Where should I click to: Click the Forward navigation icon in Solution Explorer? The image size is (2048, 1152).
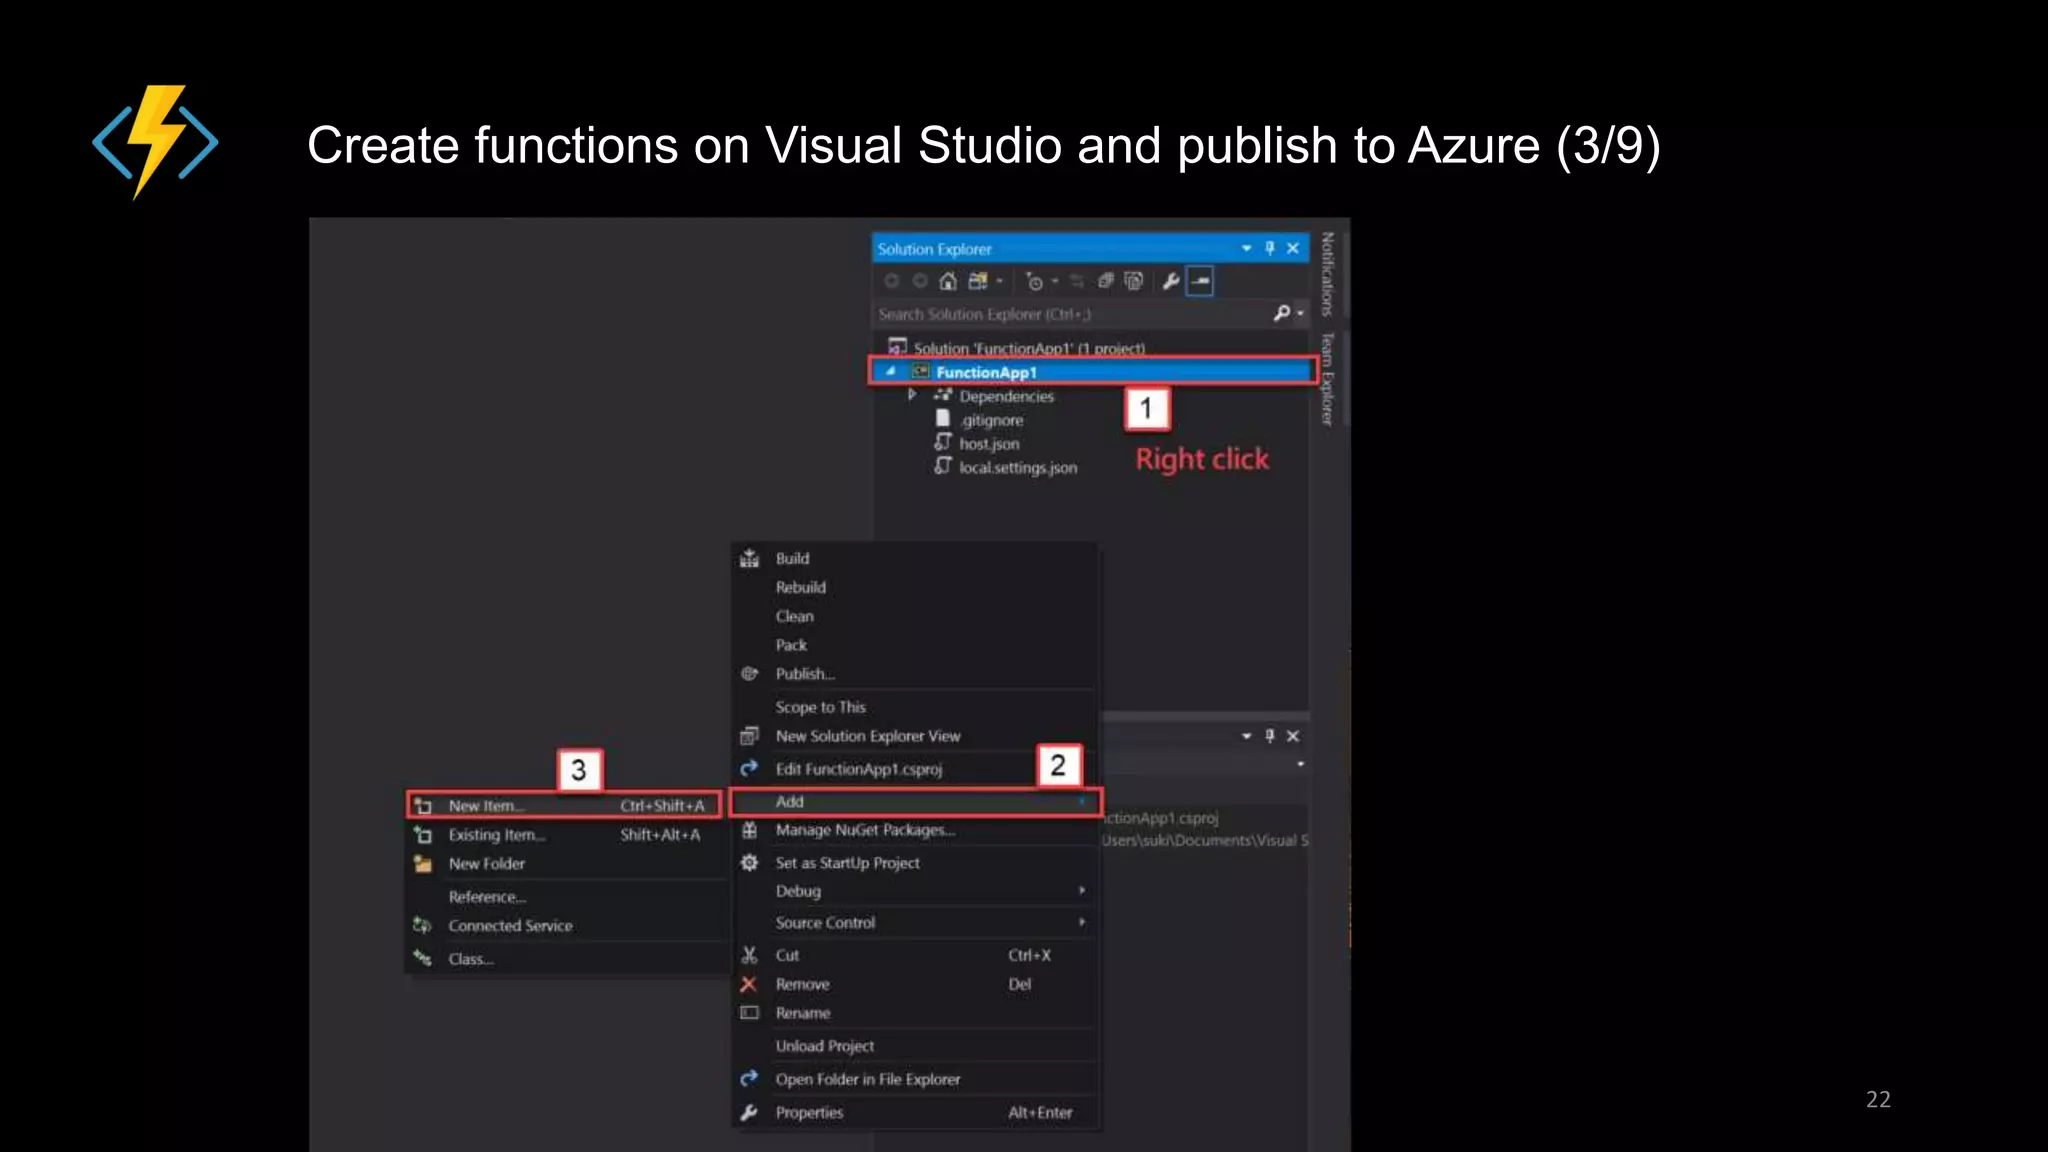tap(920, 281)
